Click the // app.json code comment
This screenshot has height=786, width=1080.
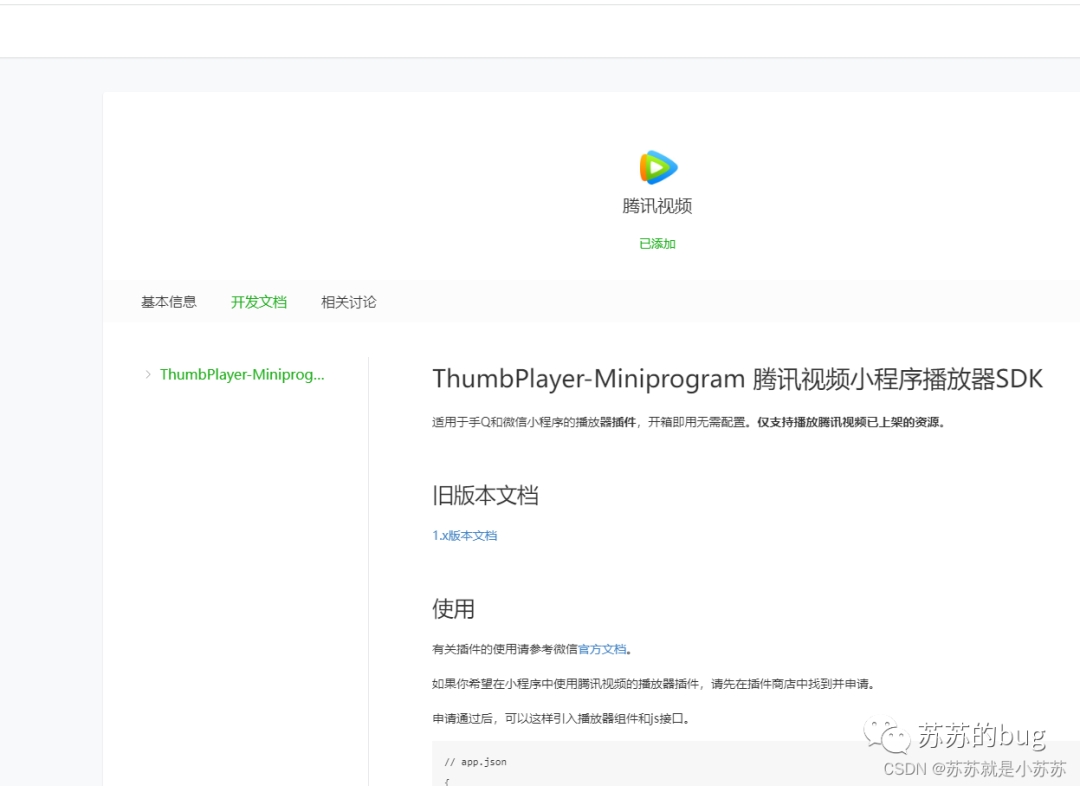click(x=475, y=762)
